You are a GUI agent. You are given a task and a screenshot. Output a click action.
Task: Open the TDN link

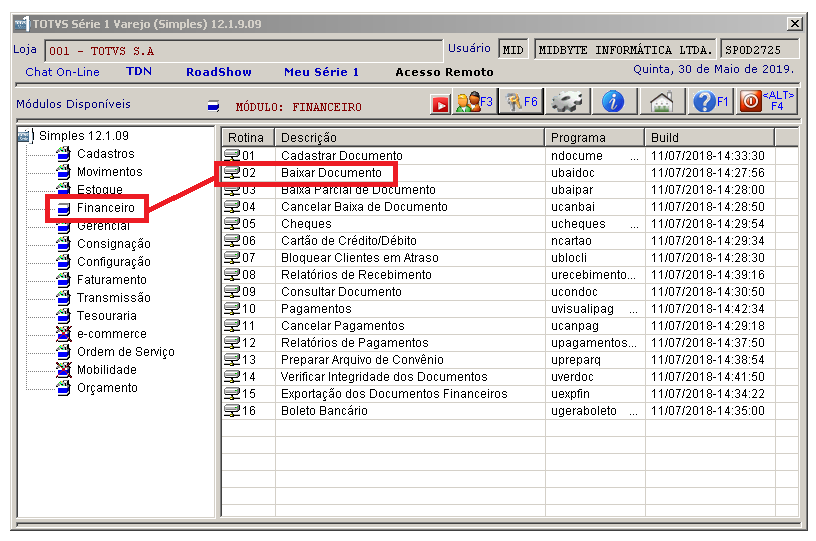(x=138, y=71)
